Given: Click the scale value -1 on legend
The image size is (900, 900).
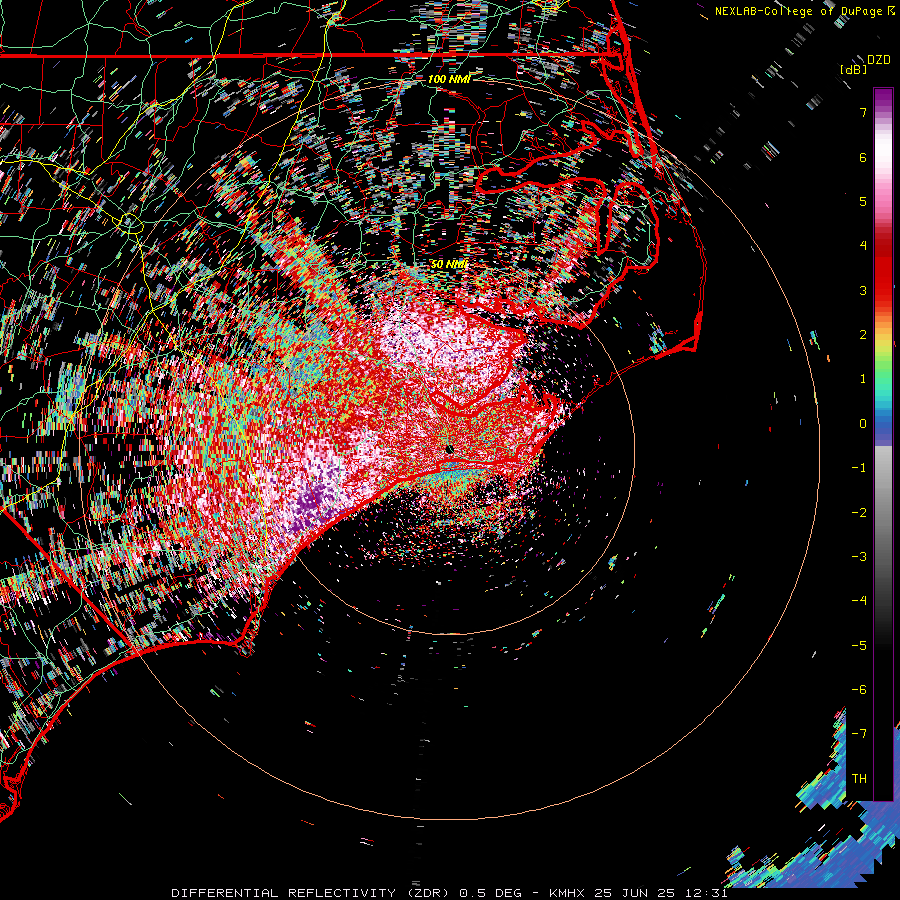Looking at the screenshot, I should pos(859,468).
